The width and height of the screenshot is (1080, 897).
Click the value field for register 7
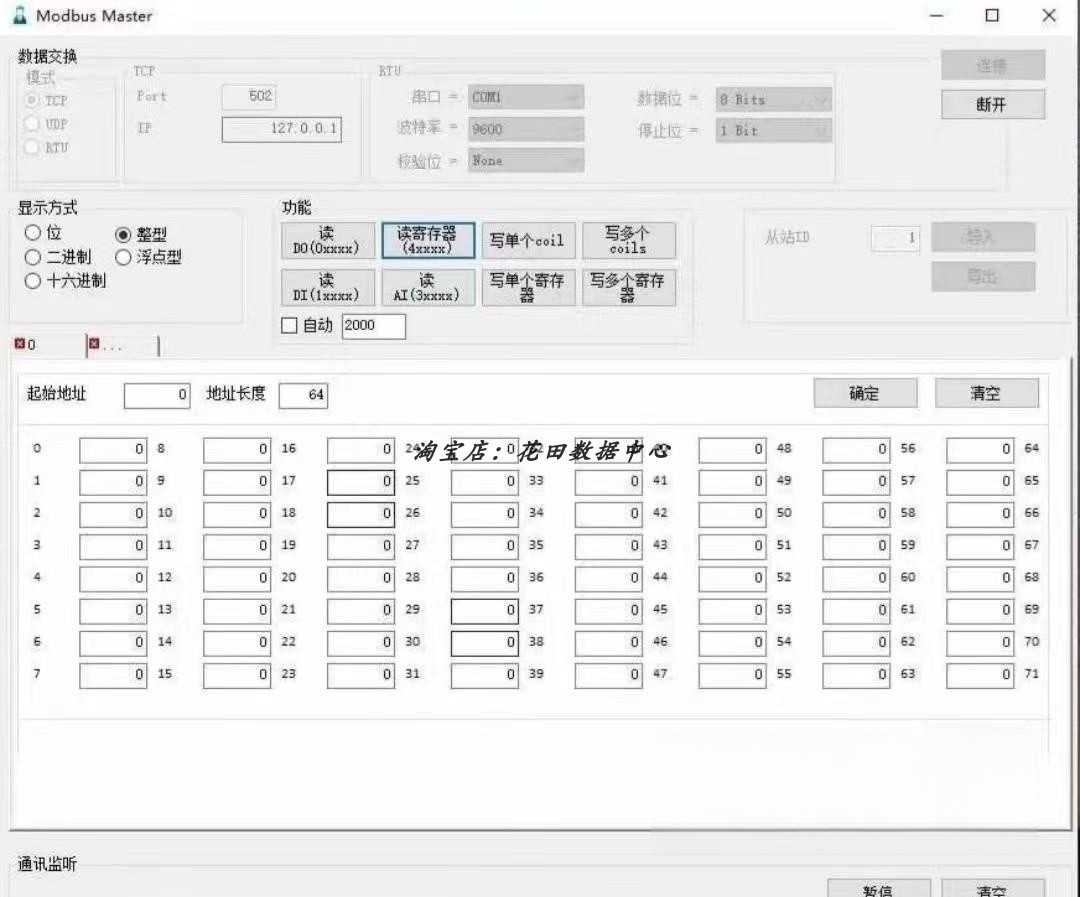pos(113,675)
